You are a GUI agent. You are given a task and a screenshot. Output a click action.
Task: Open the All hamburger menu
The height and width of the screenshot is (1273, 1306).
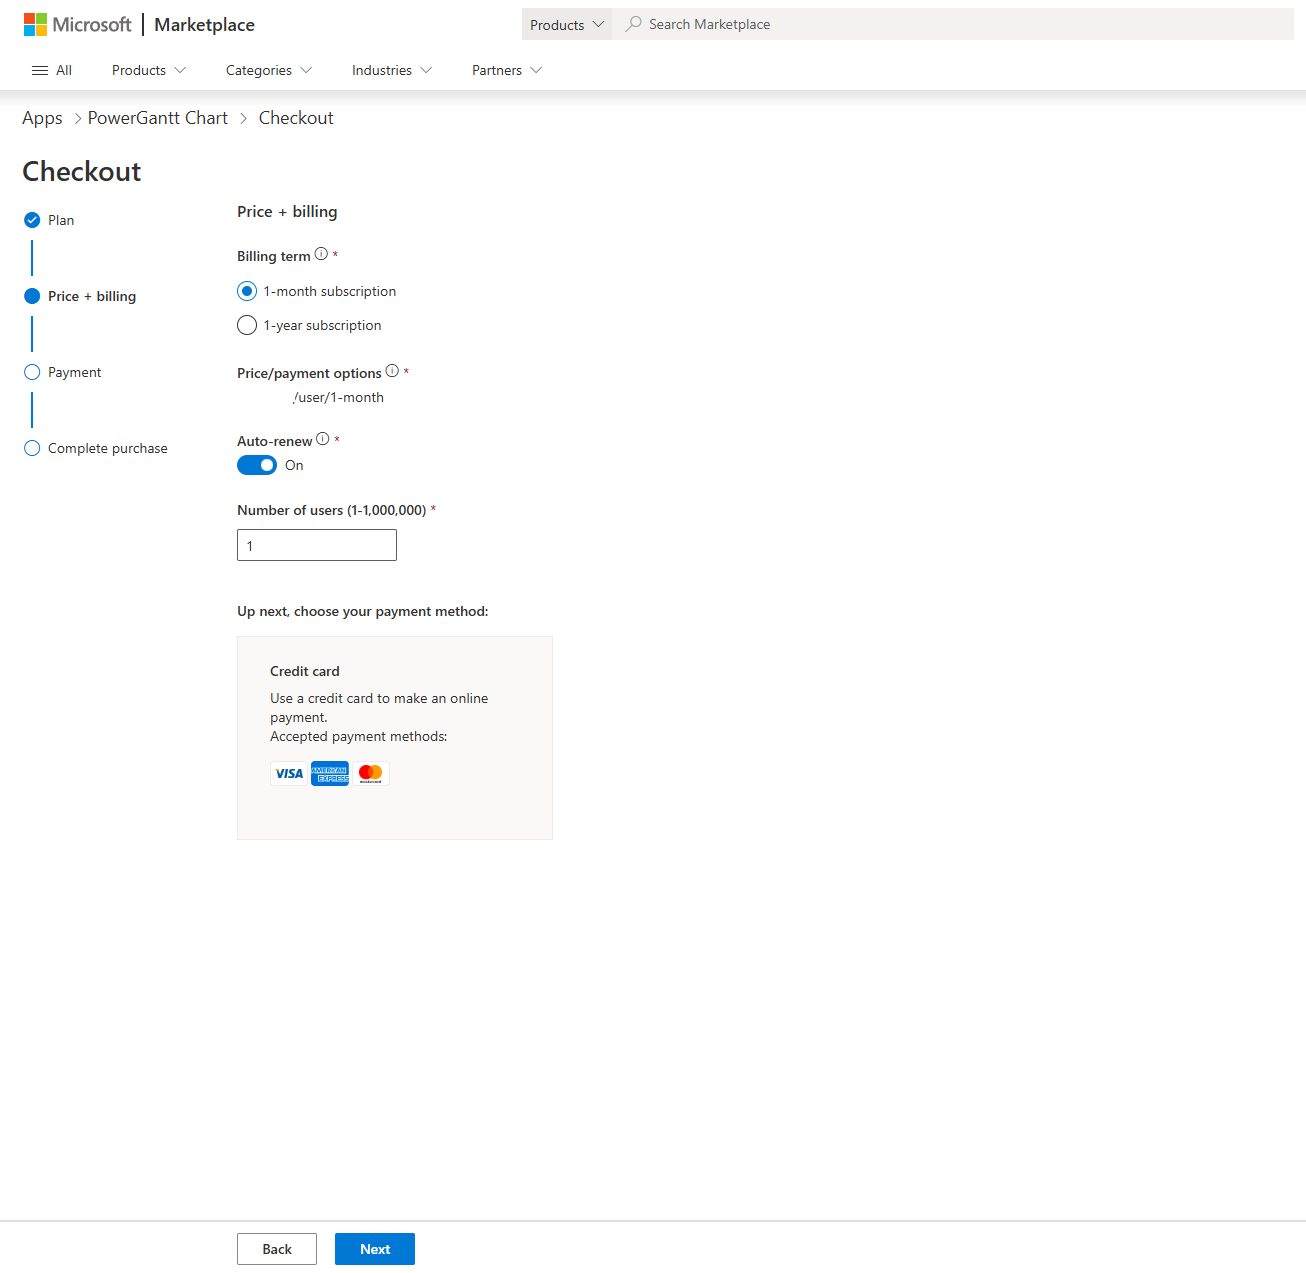coord(52,70)
